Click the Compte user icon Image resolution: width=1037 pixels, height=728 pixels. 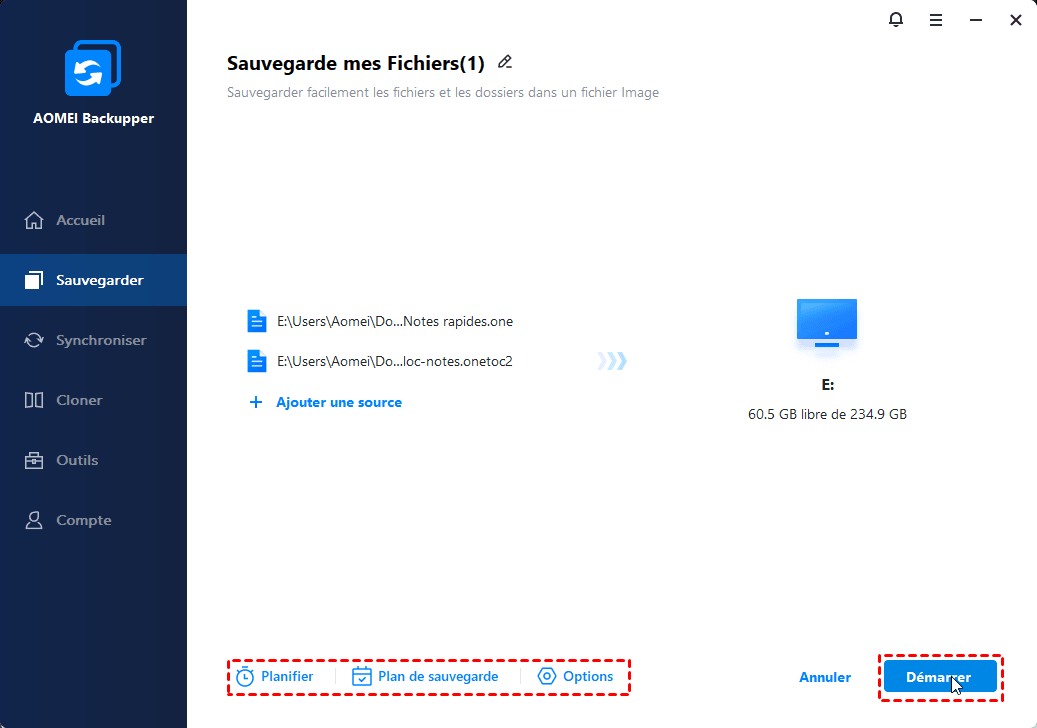coord(34,520)
